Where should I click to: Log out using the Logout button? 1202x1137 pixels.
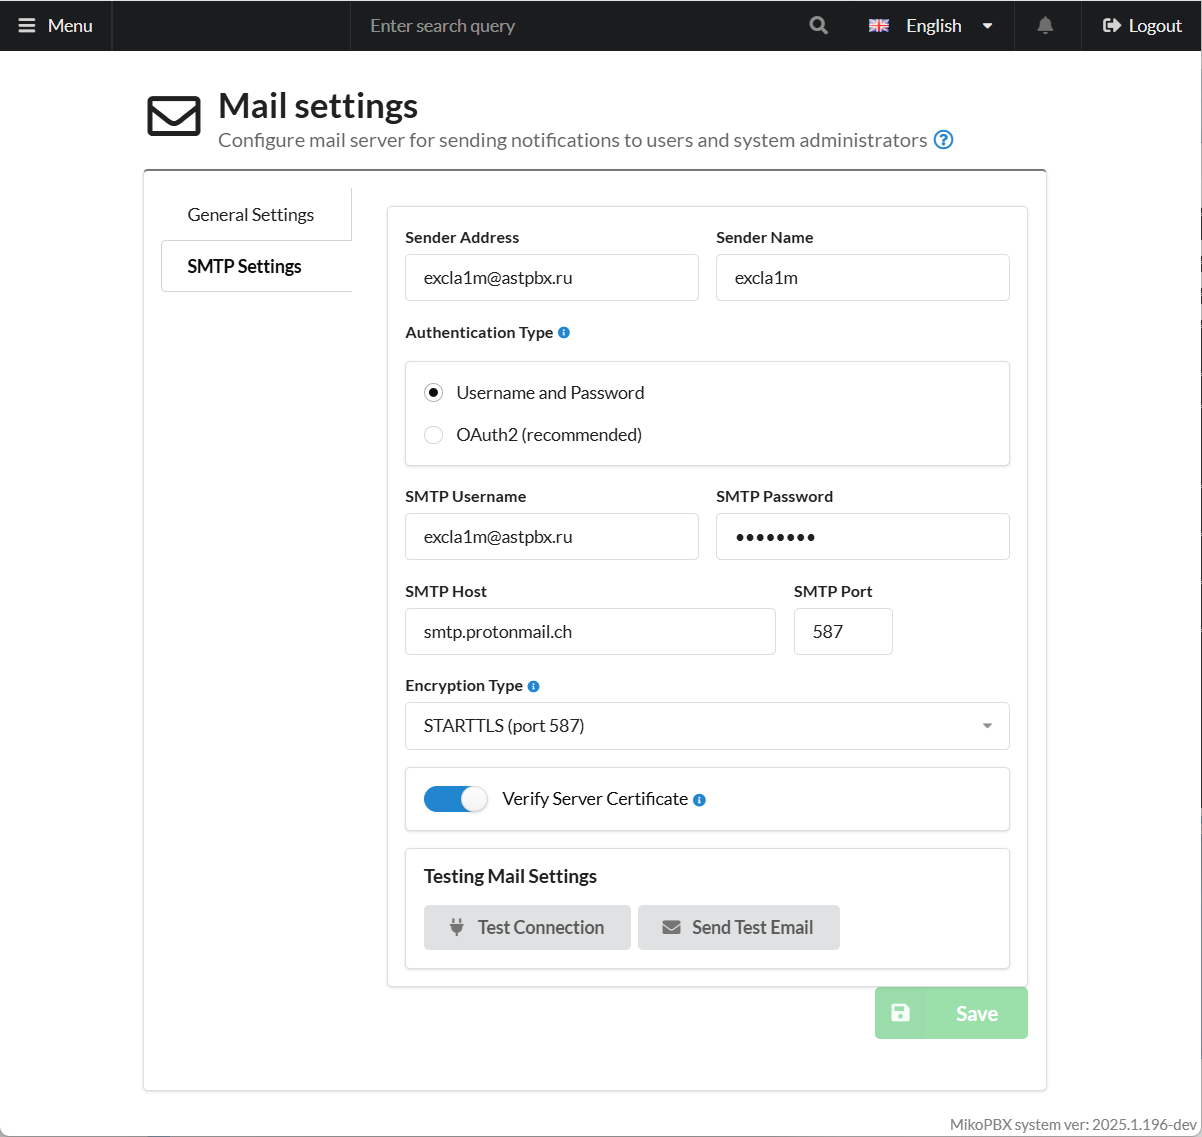click(1142, 26)
